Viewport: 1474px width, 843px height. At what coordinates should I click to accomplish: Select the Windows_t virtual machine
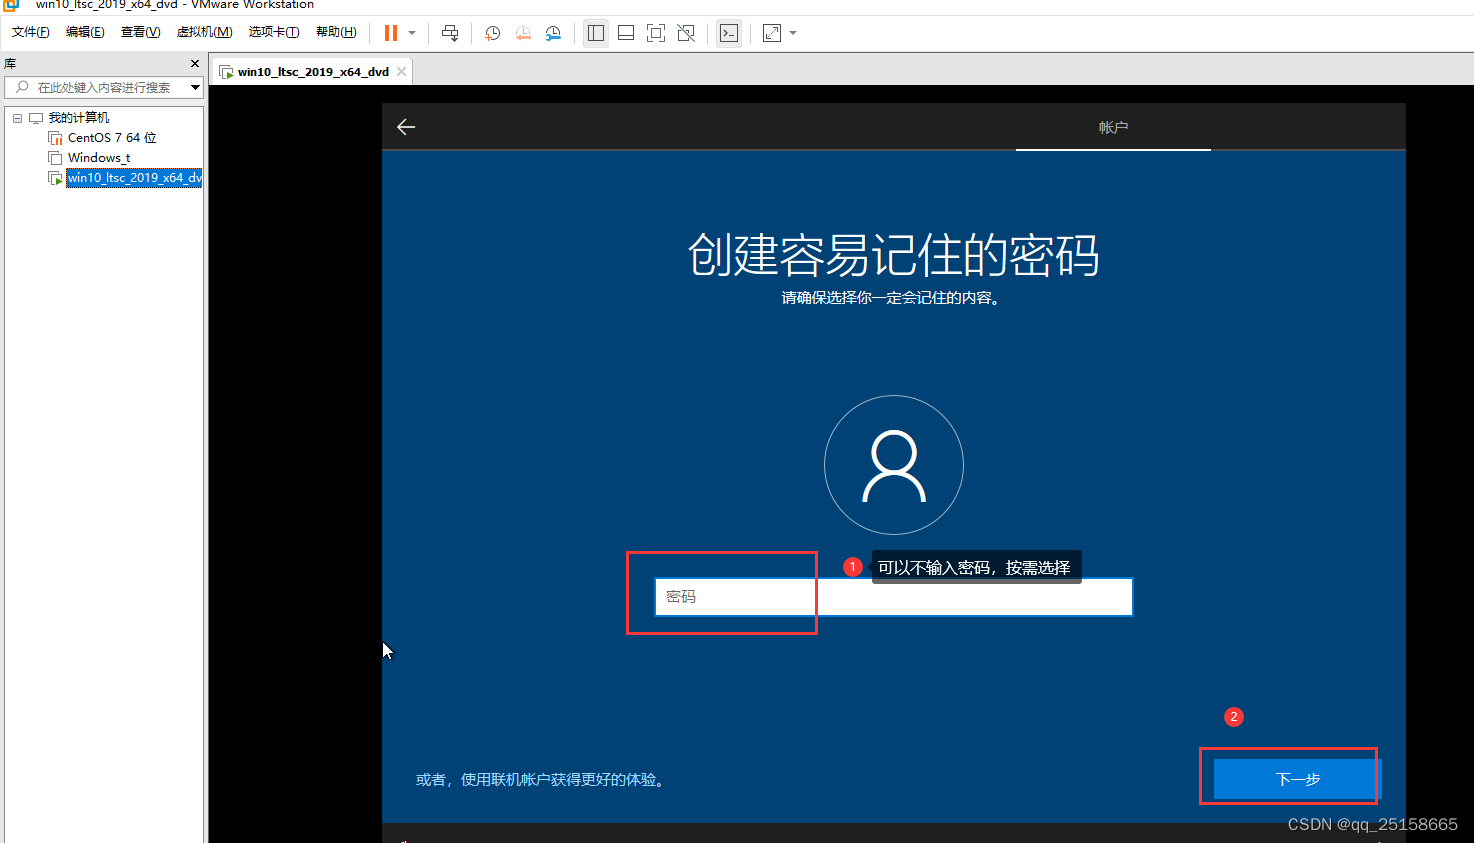coord(99,158)
